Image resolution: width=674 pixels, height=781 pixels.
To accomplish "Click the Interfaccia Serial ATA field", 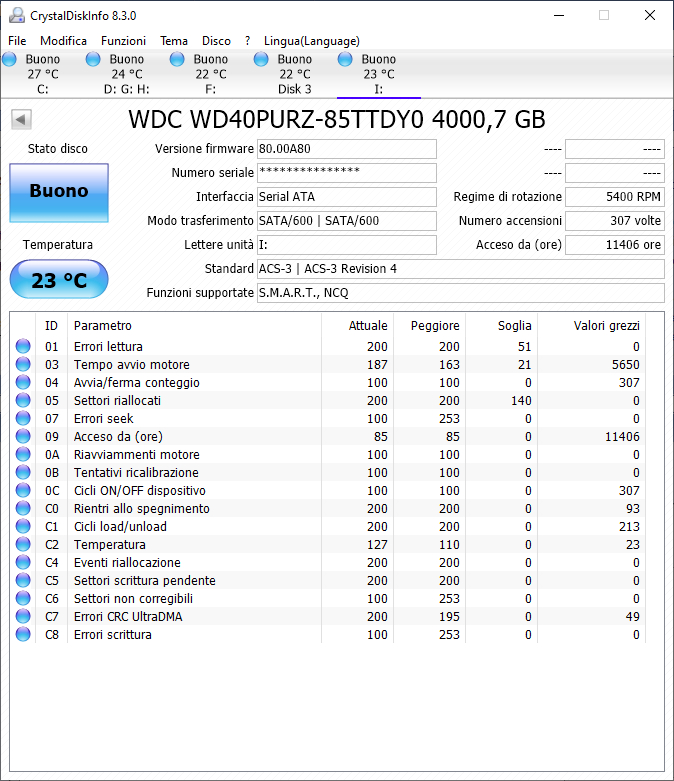I will [x=347, y=197].
